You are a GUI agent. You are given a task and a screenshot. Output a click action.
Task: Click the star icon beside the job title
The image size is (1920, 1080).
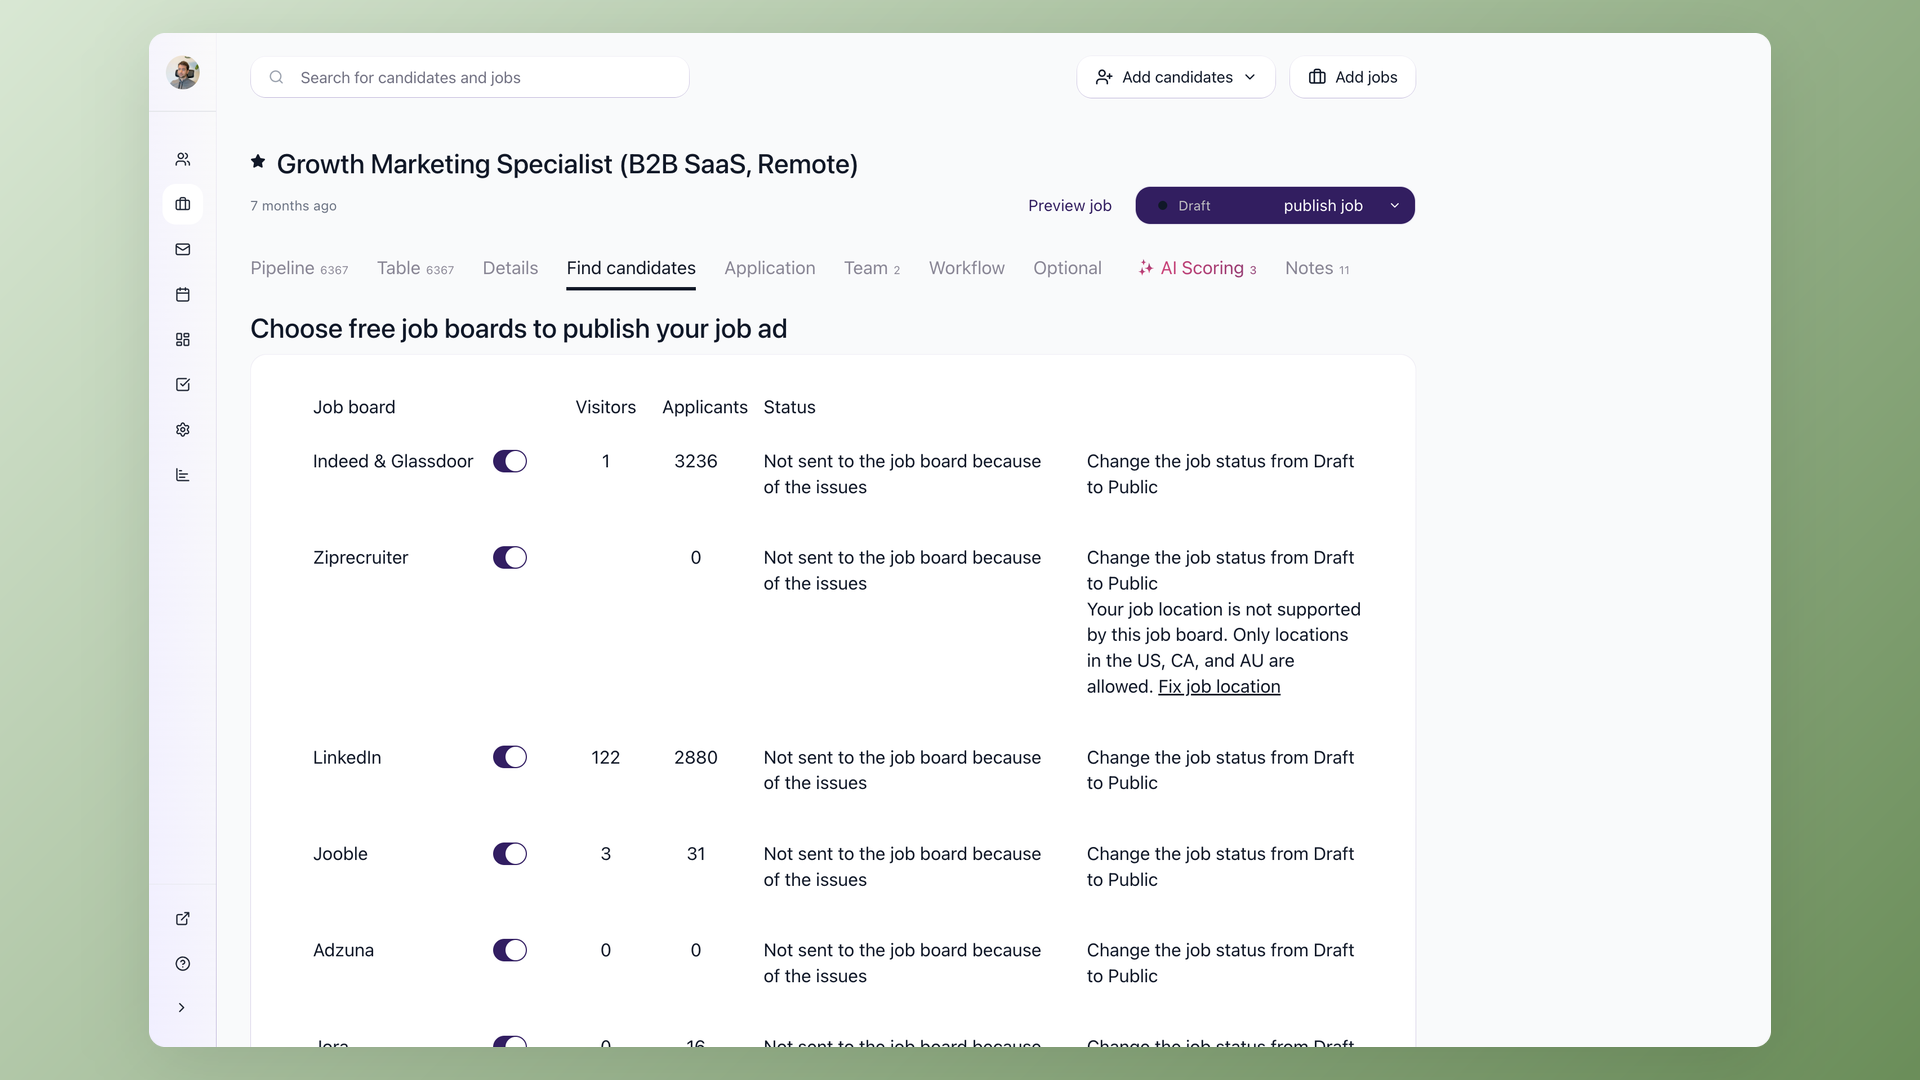[x=258, y=161]
